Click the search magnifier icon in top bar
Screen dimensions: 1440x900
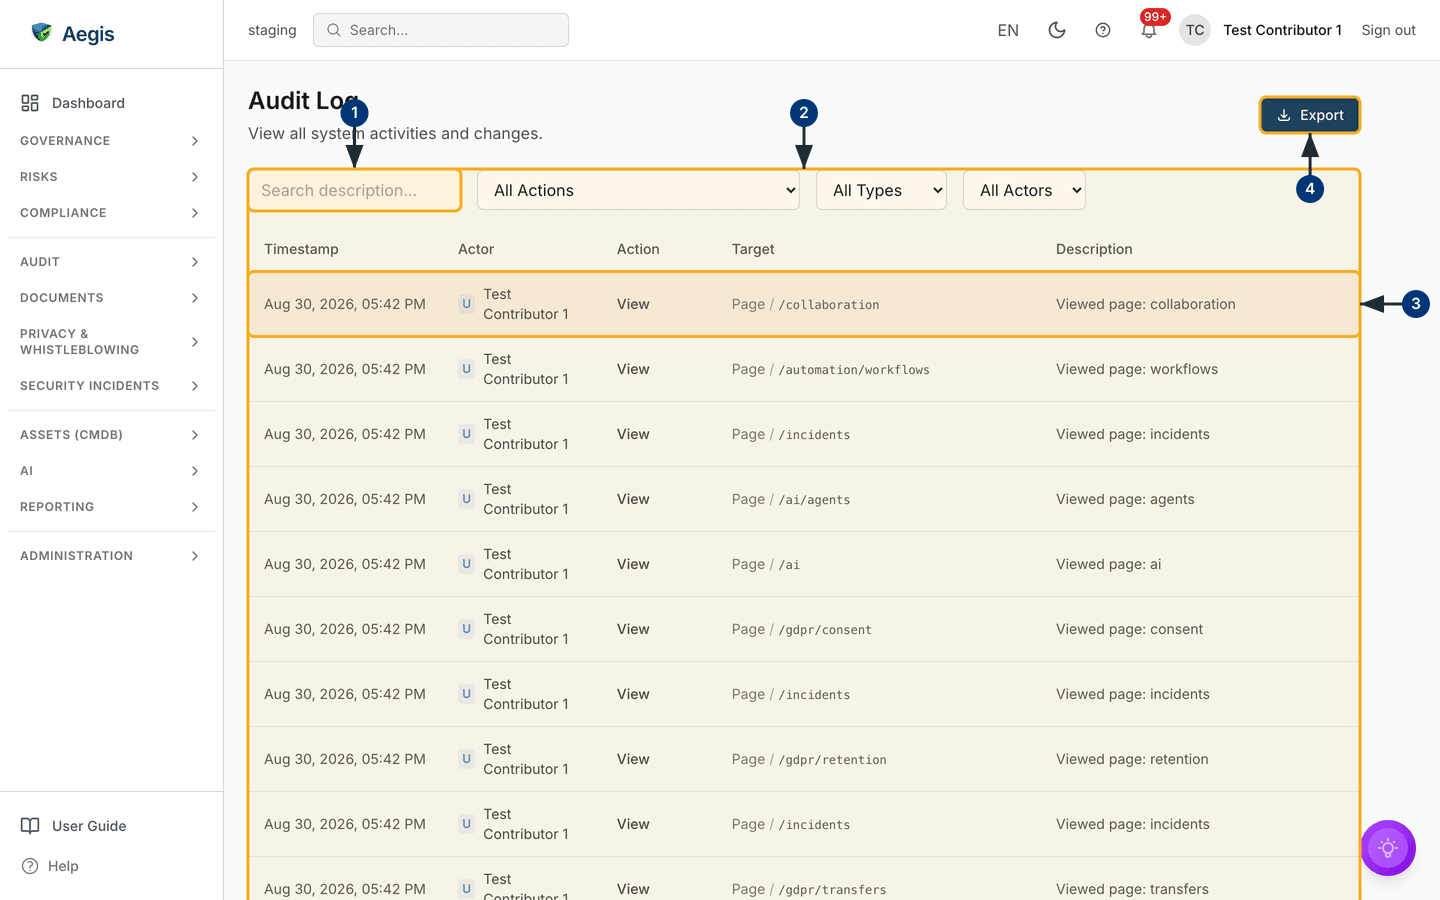click(x=334, y=30)
